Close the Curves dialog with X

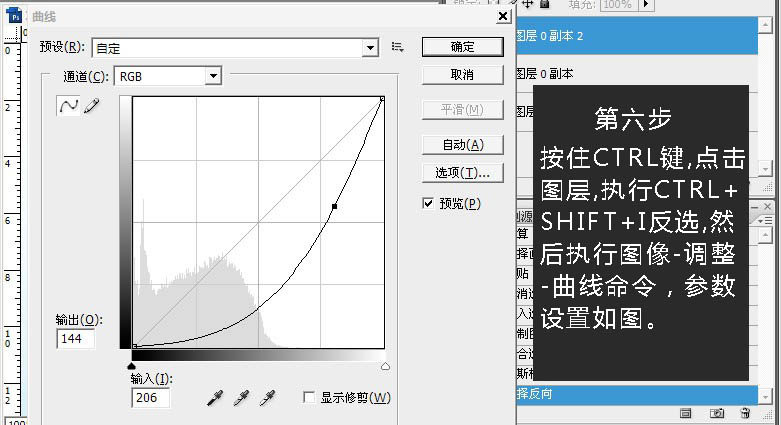tap(503, 16)
